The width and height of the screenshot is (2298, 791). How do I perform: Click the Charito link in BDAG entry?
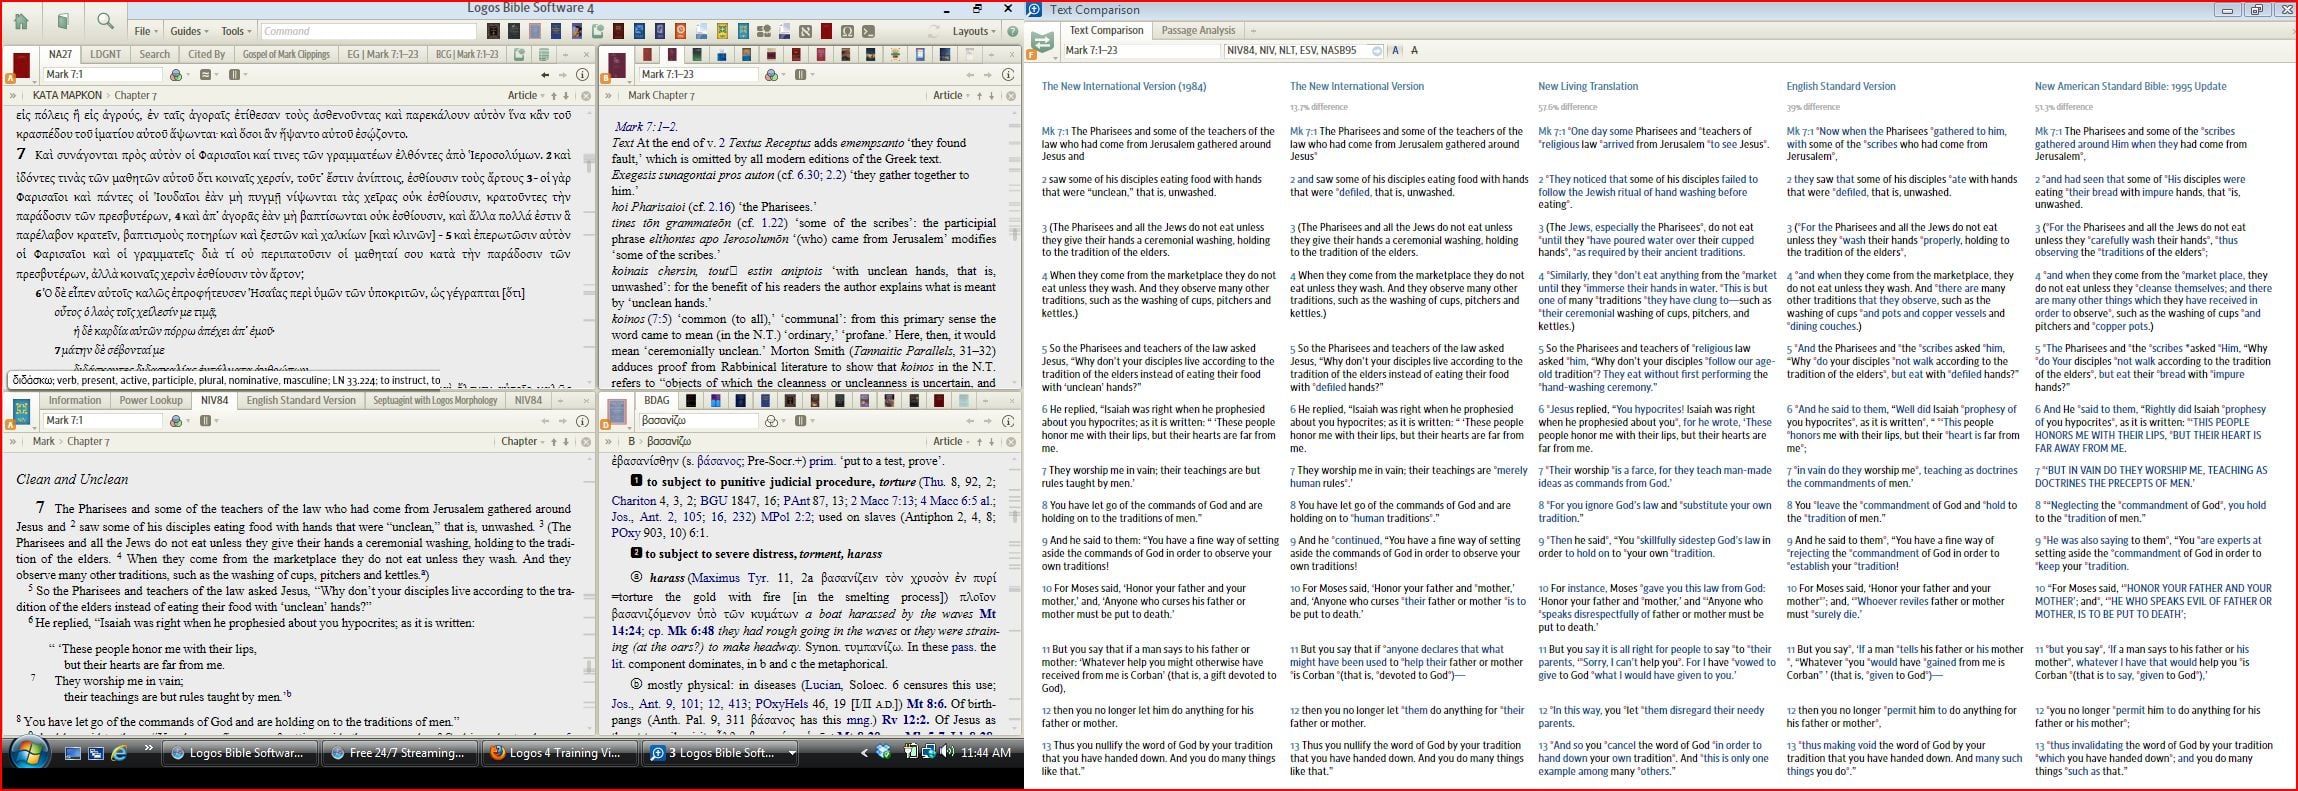pyautogui.click(x=634, y=501)
